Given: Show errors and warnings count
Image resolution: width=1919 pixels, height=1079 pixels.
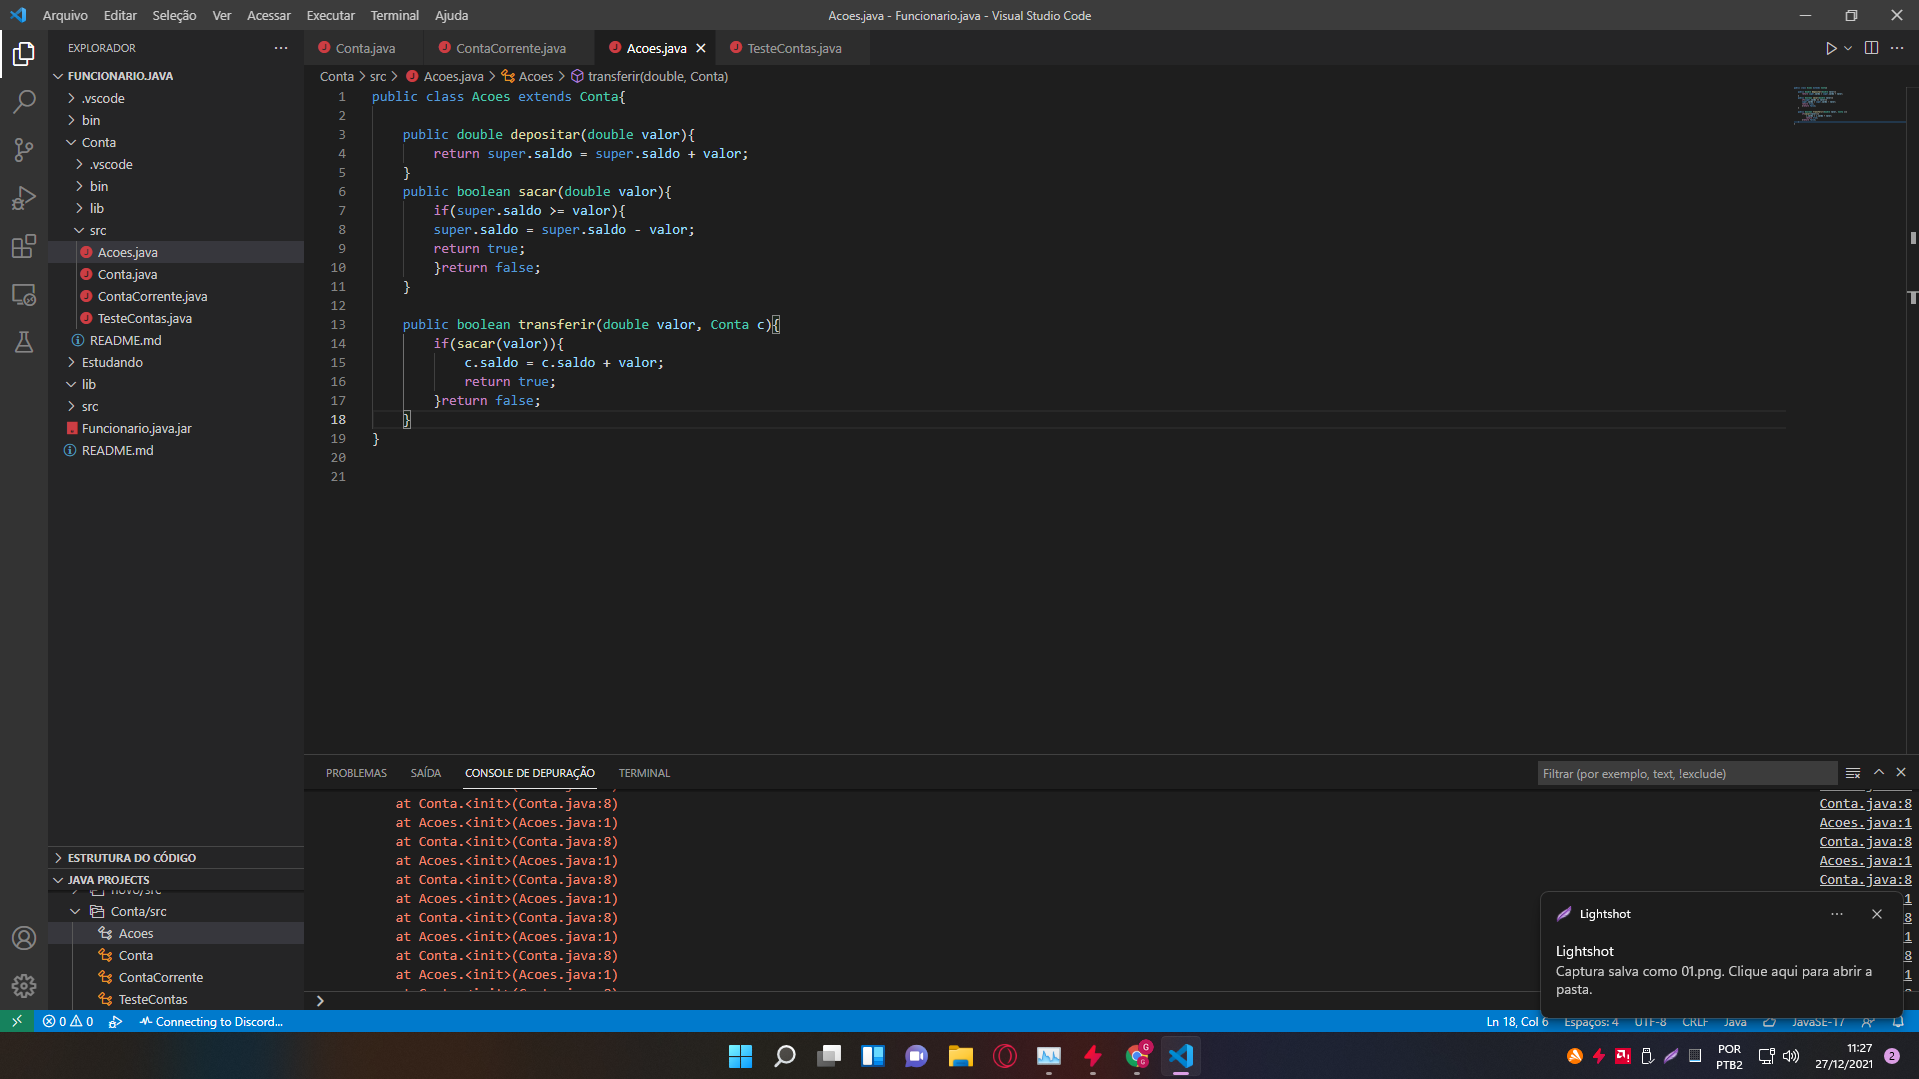Looking at the screenshot, I should [68, 1021].
